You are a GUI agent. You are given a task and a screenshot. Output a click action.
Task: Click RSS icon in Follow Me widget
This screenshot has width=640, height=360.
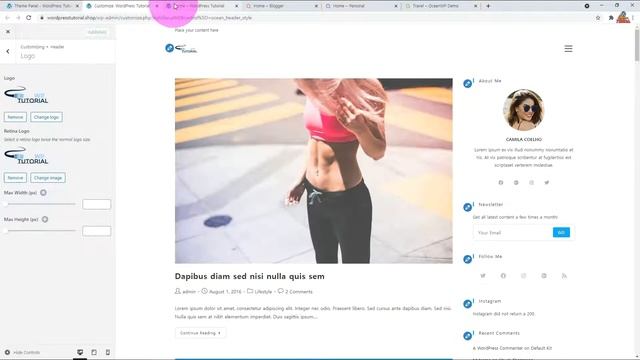564,276
